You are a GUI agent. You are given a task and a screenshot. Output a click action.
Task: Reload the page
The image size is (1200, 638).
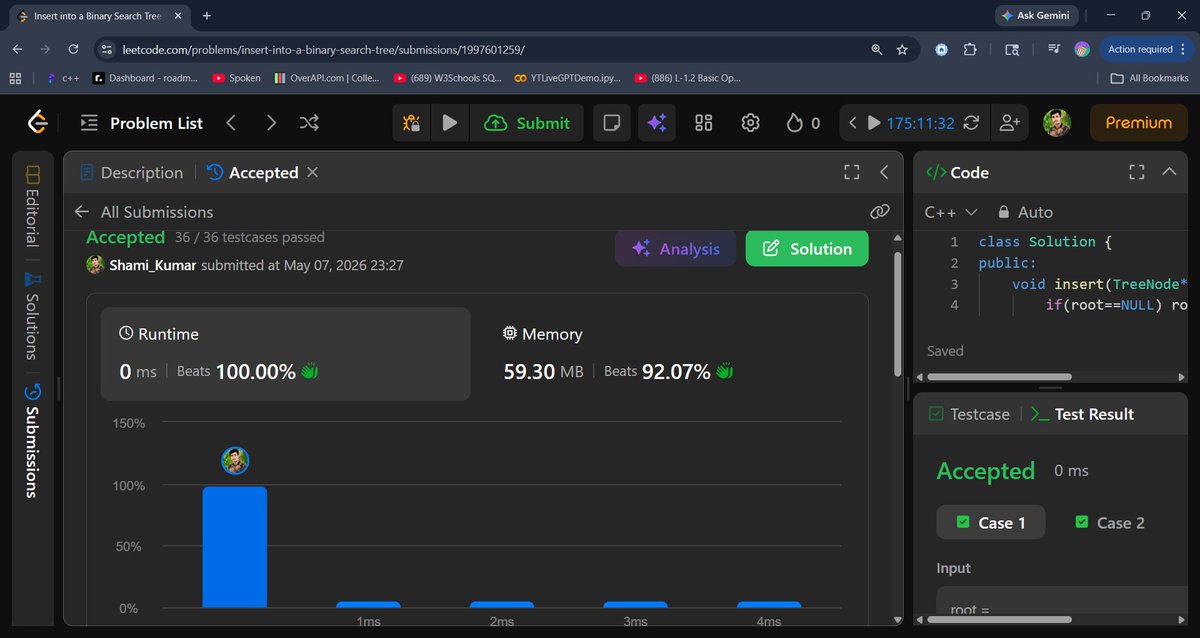tap(73, 49)
